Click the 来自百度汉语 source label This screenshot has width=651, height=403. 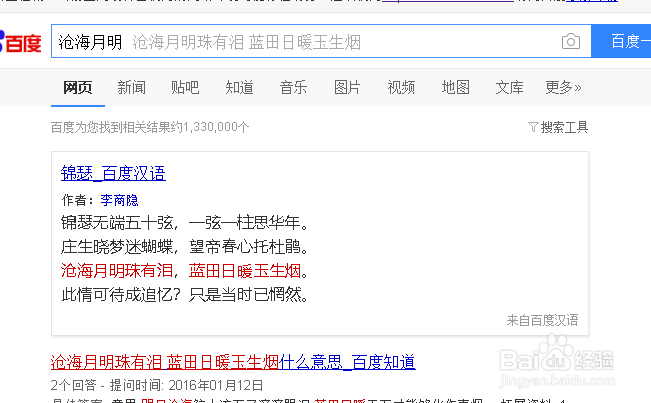[542, 320]
